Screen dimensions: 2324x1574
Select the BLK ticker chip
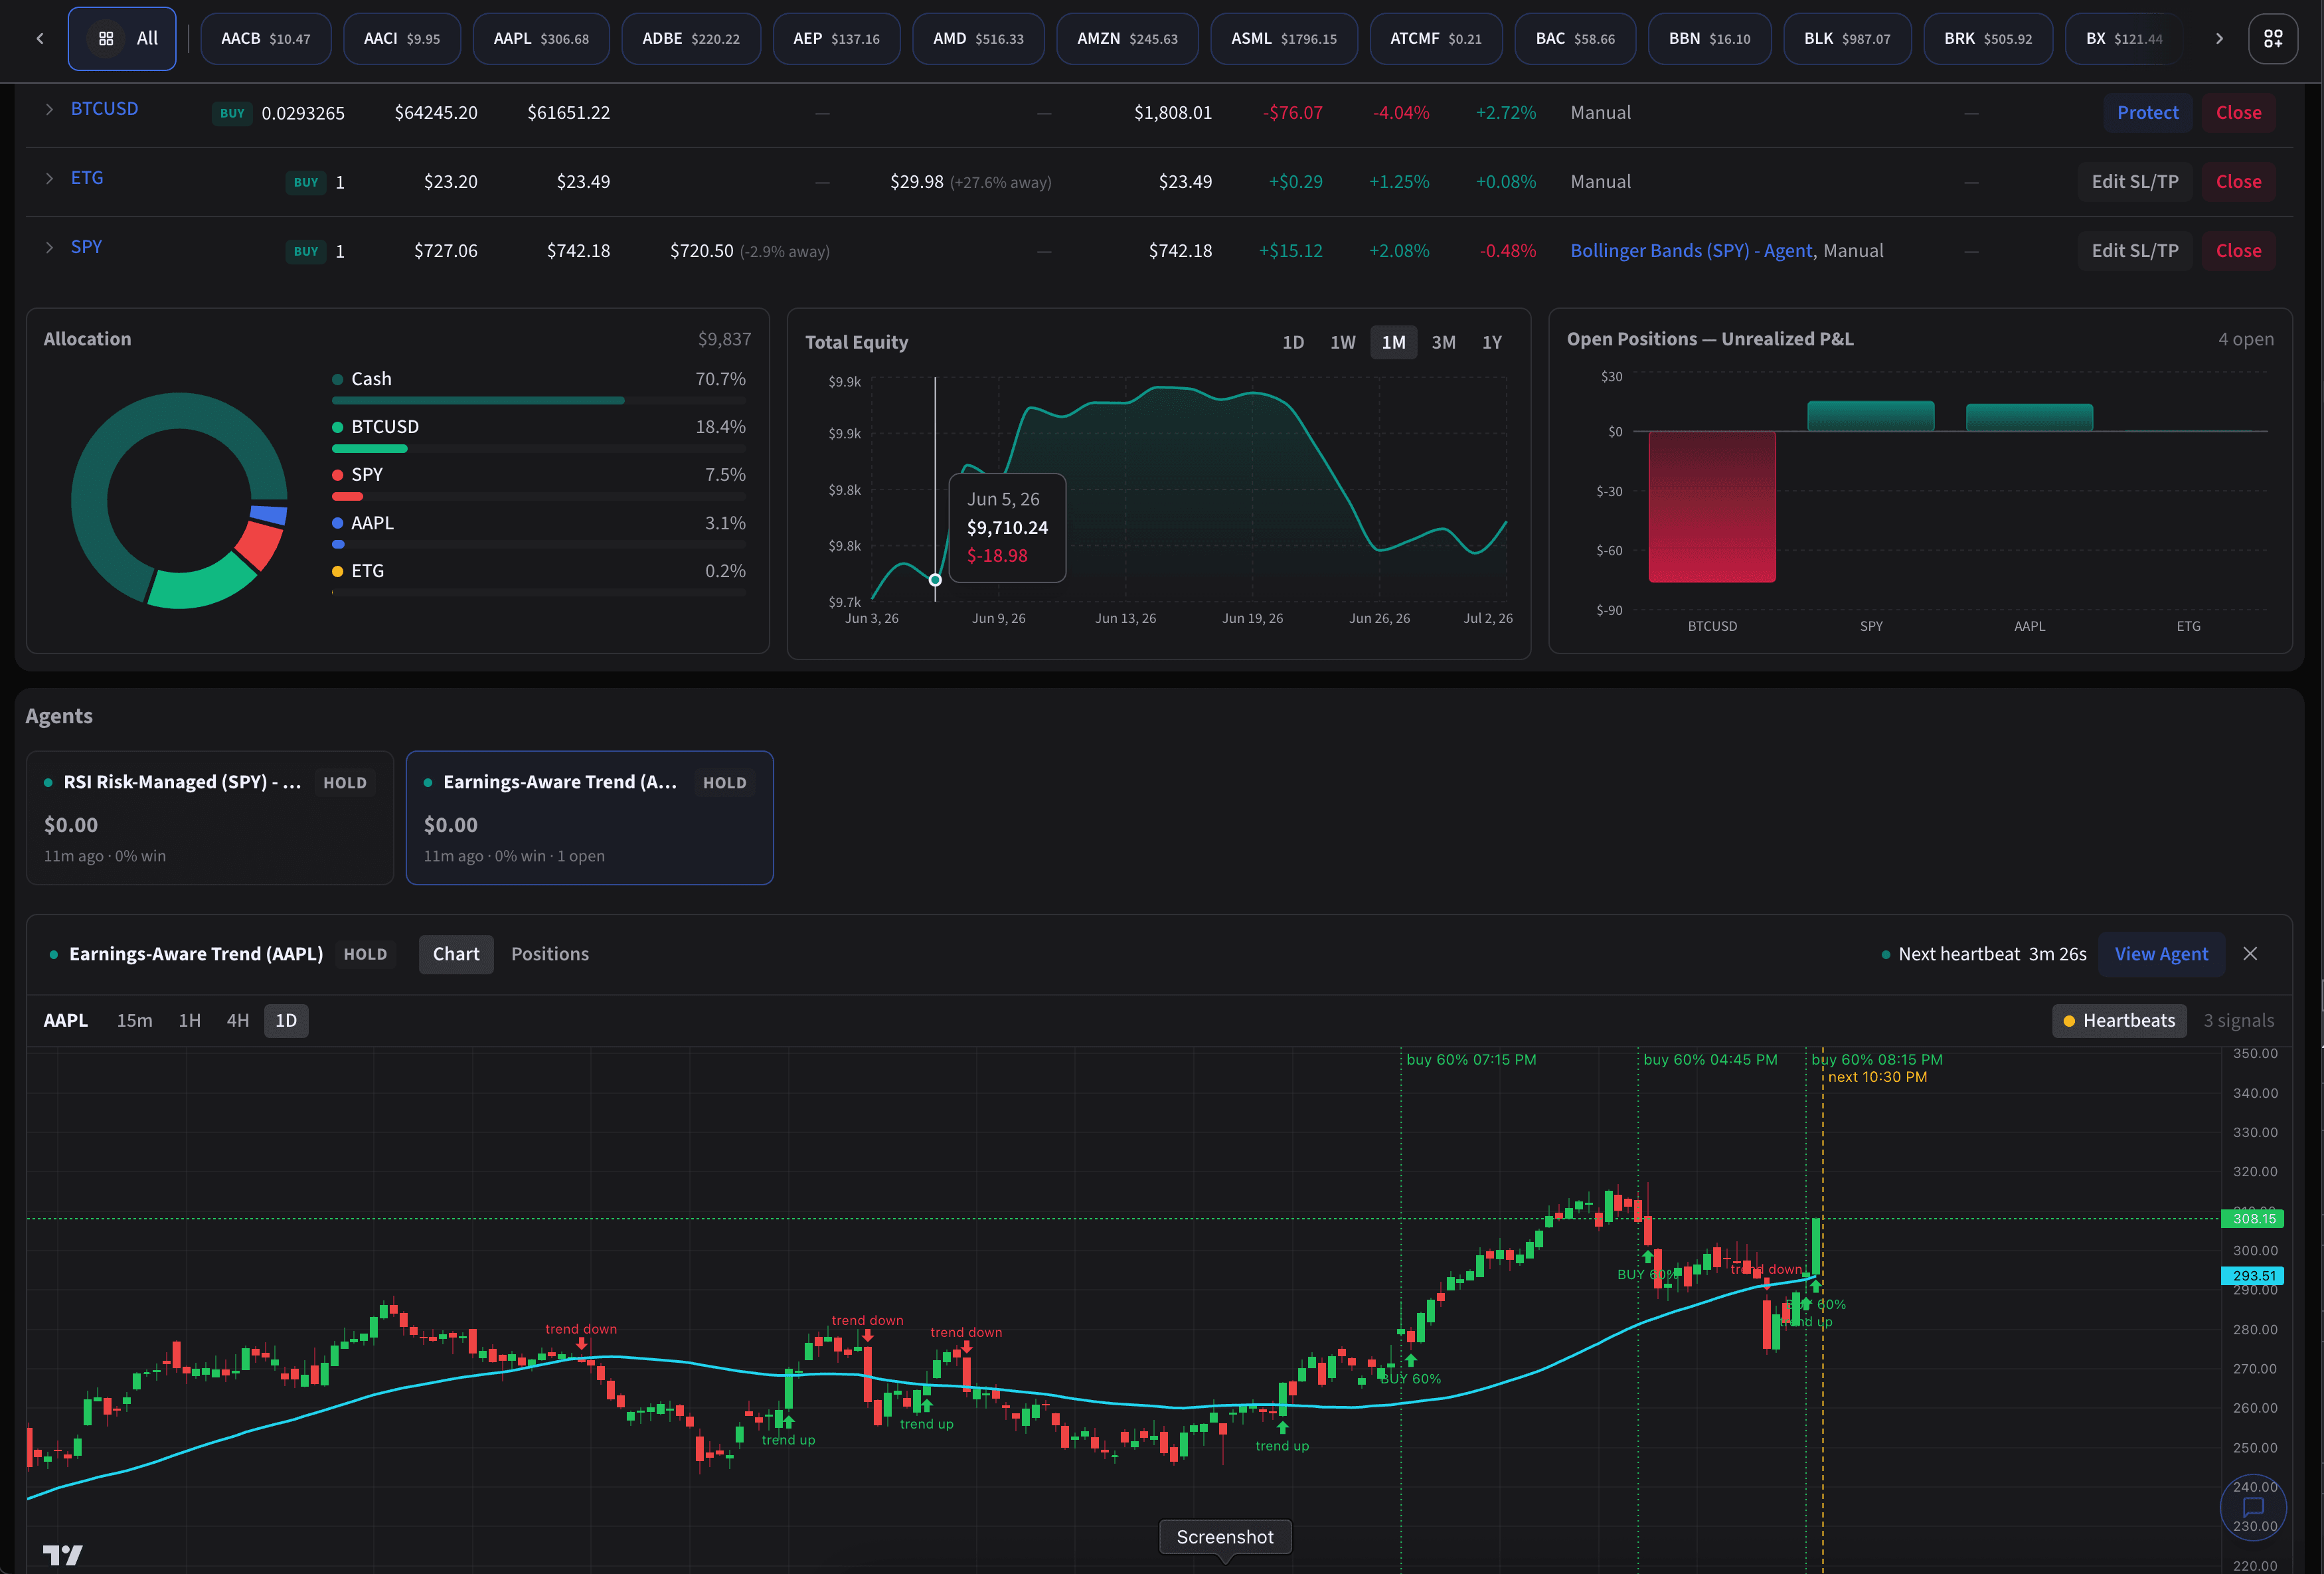click(x=1847, y=38)
